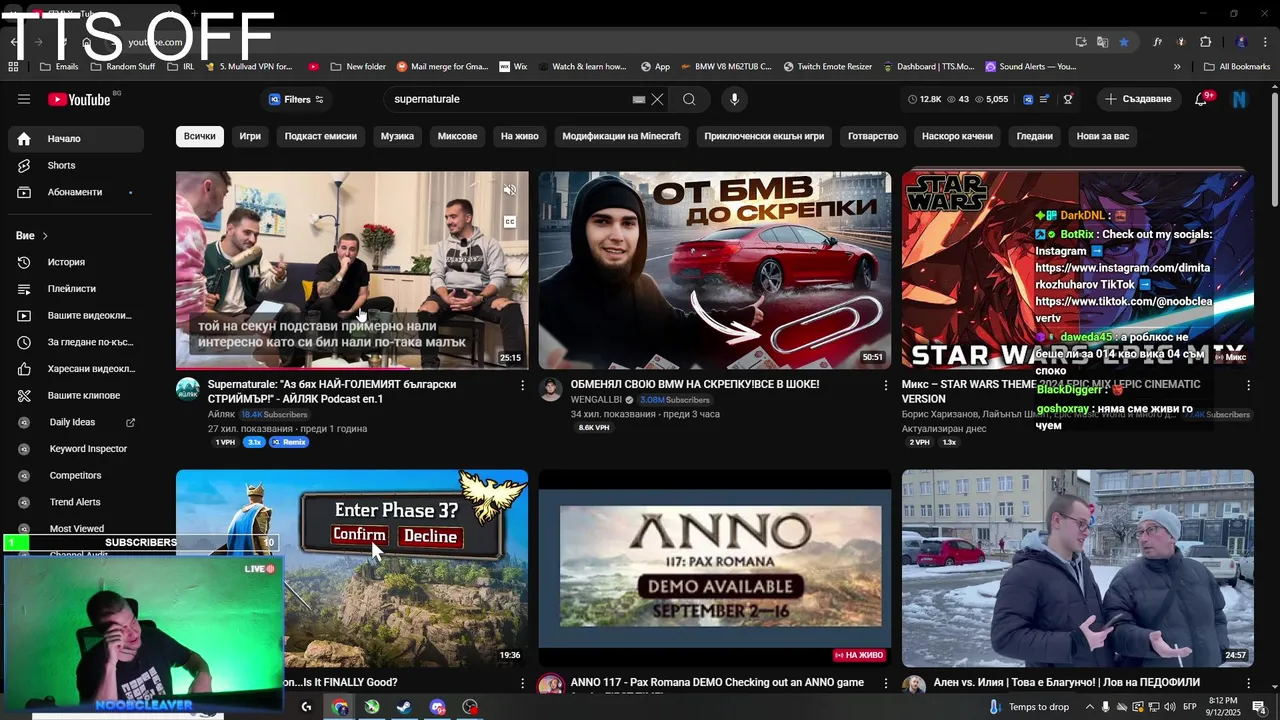Open the Random Stuff bookmarks folder

pyautogui.click(x=123, y=67)
